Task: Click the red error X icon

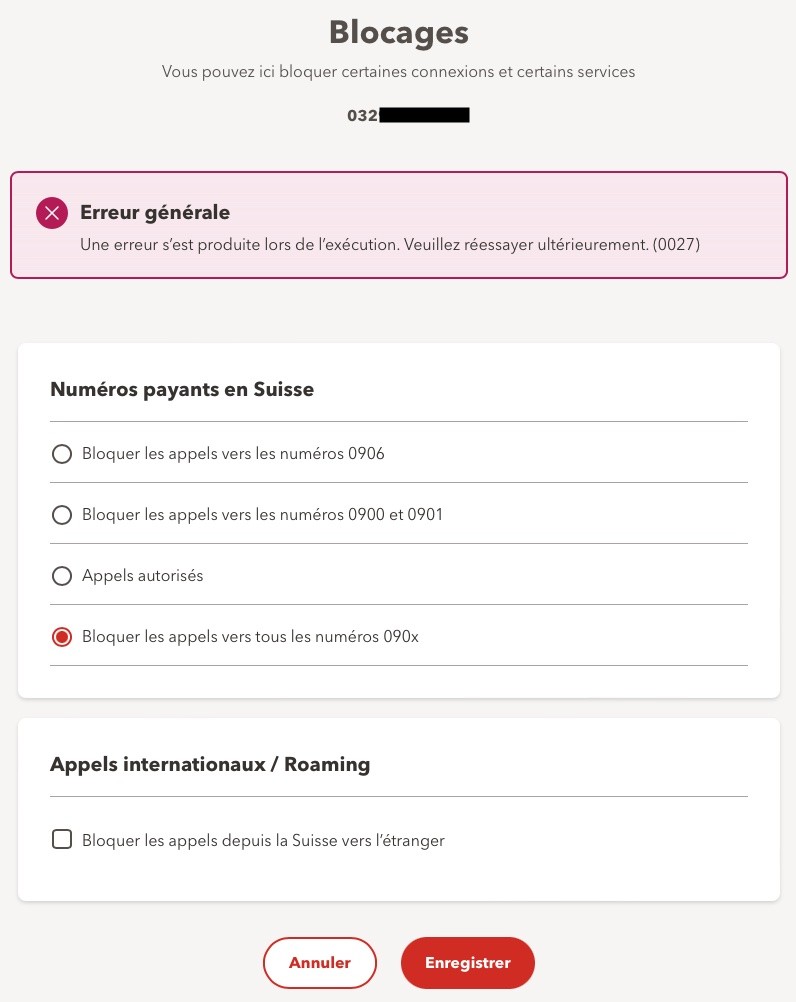Action: tap(51, 213)
